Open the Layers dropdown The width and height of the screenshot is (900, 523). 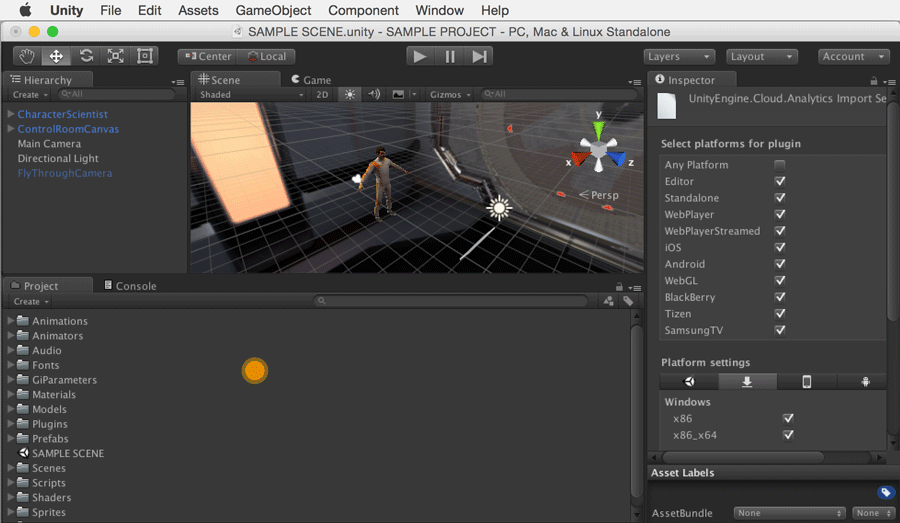pos(679,57)
